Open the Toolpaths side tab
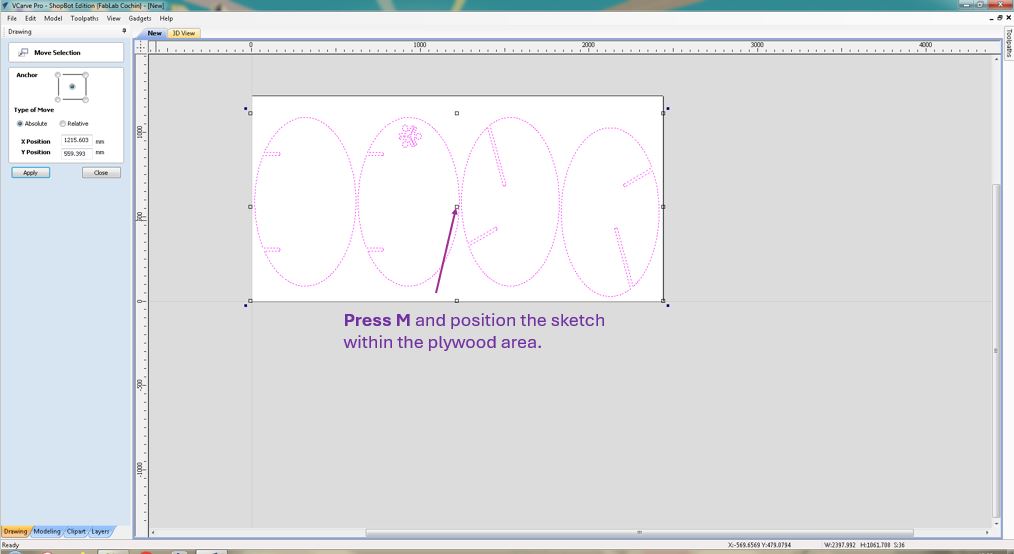The height and width of the screenshot is (554, 1014). point(1008,43)
